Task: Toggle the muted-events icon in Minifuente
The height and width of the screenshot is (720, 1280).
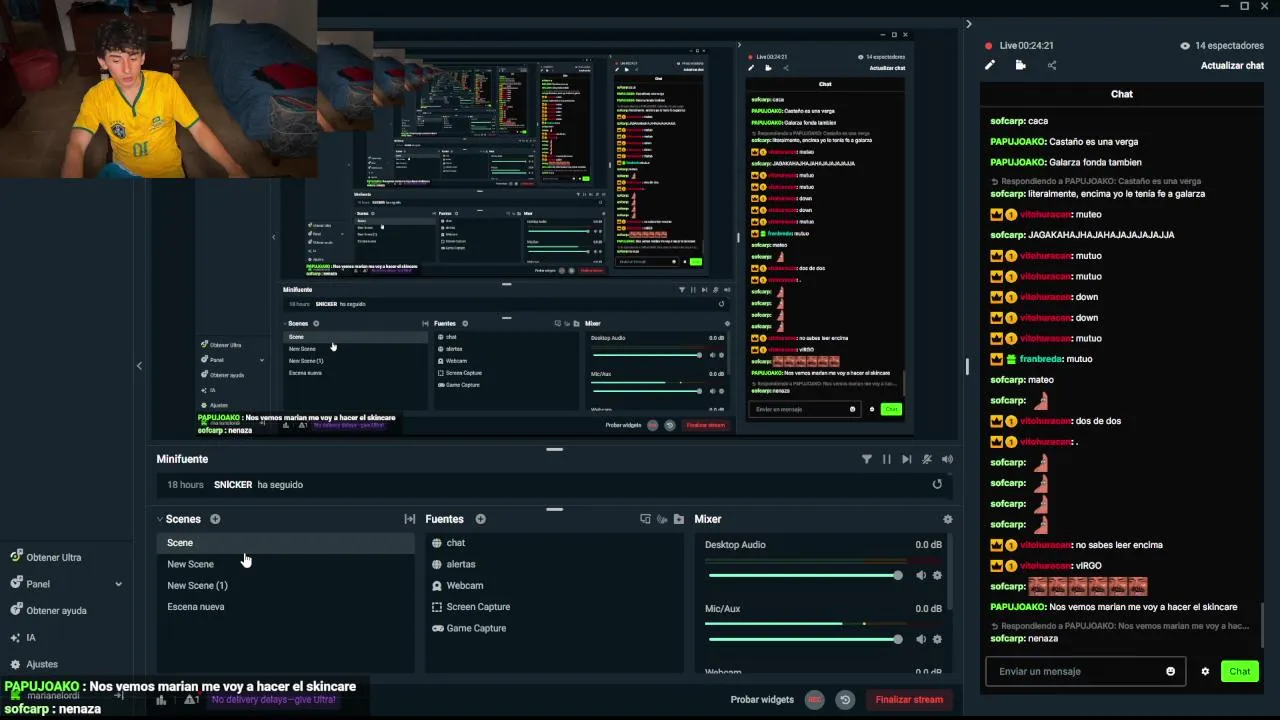Action: [927, 459]
